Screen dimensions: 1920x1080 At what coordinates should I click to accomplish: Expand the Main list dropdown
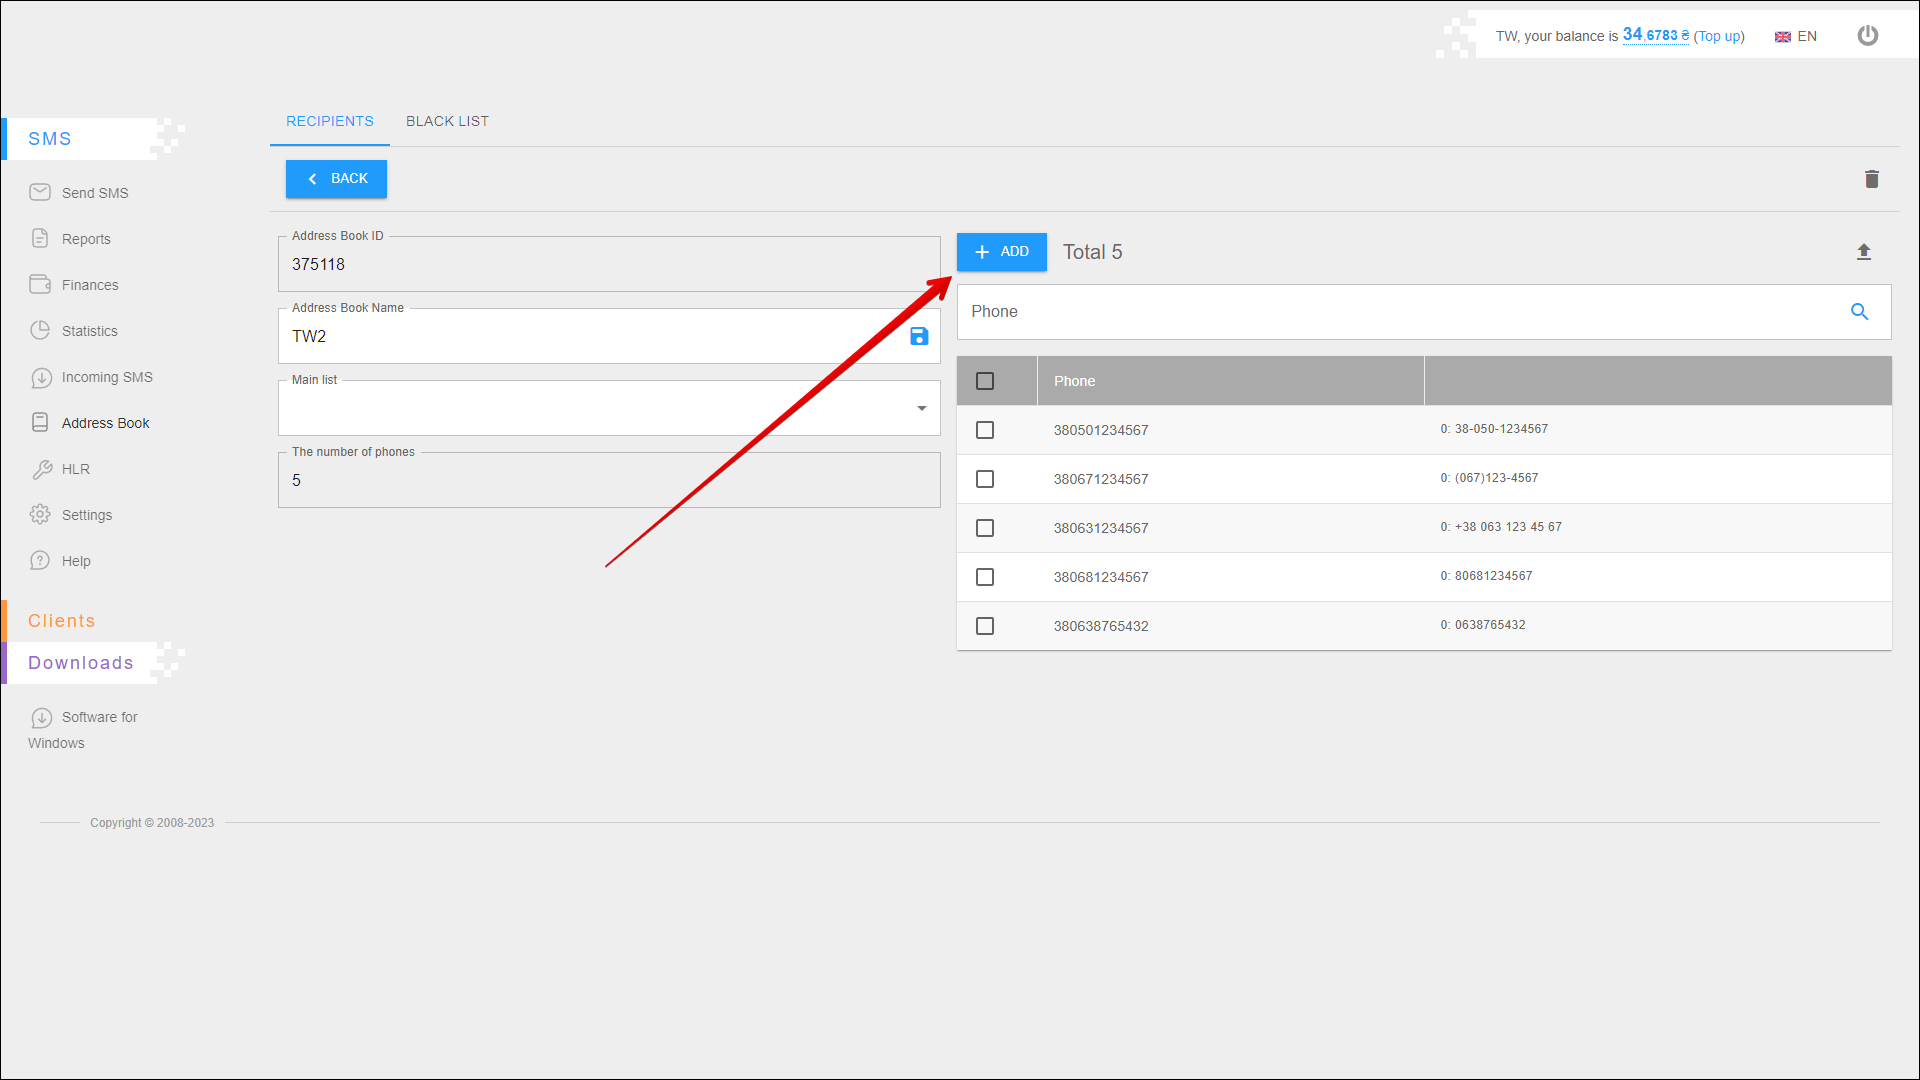[x=921, y=408]
